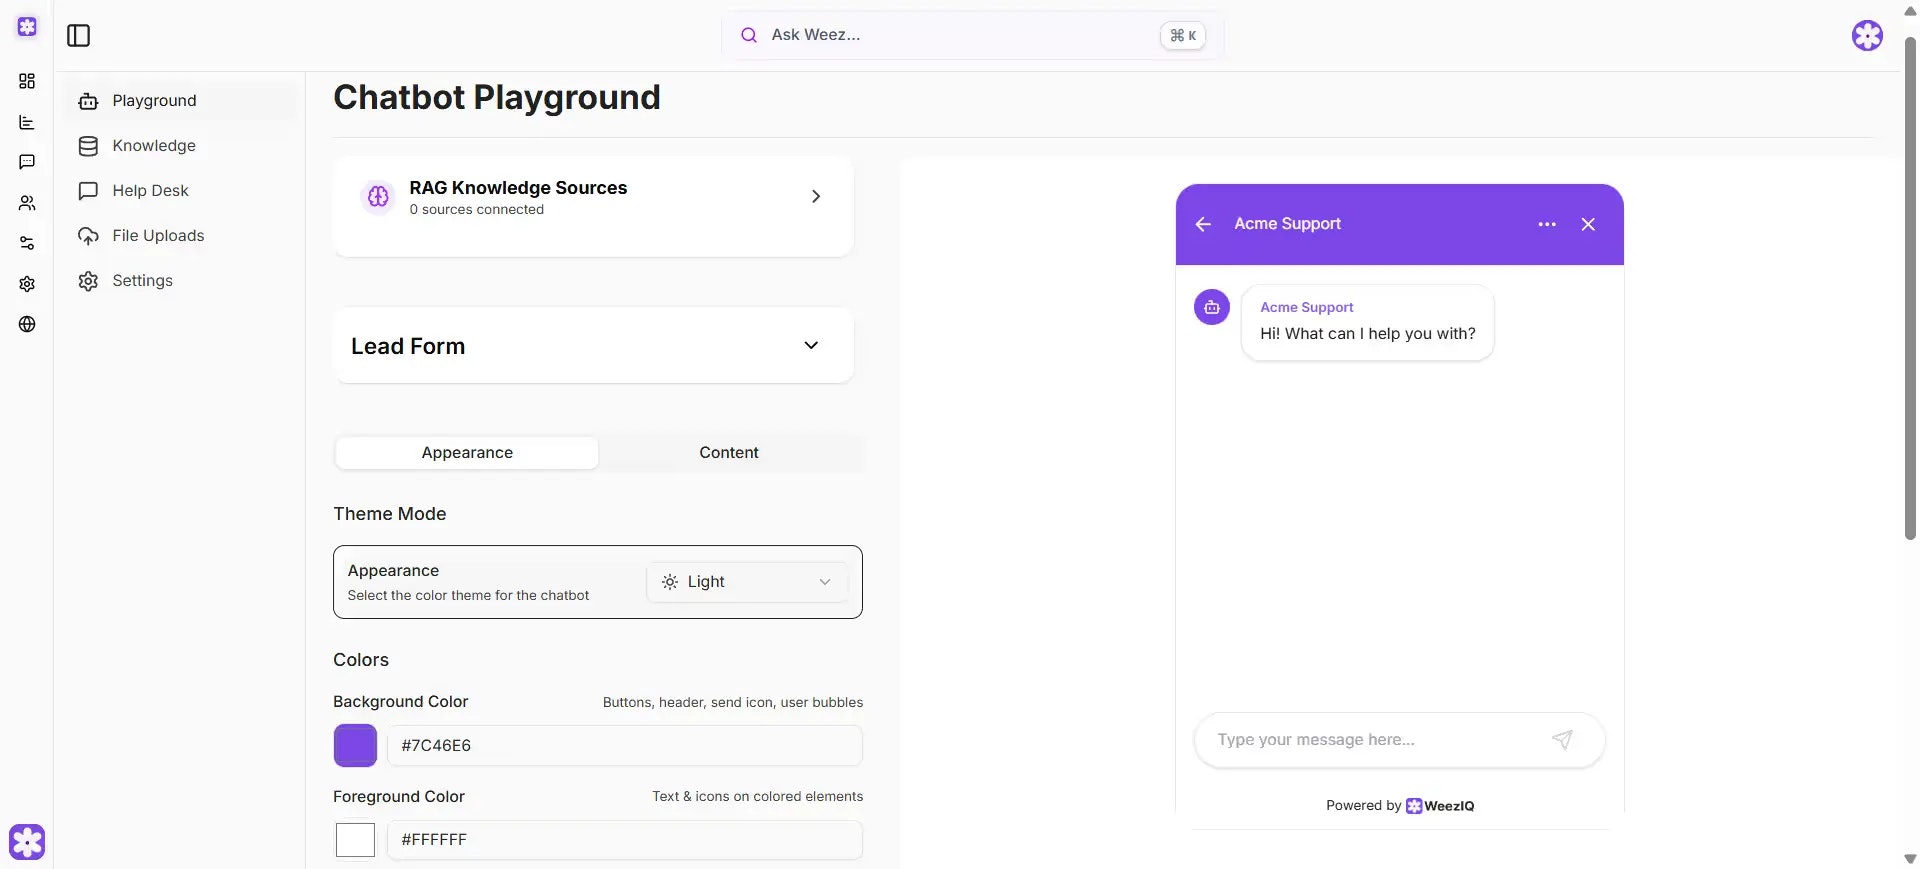Viewport: 1920px width, 869px height.
Task: Click the user avatar icon top right
Action: click(1867, 36)
